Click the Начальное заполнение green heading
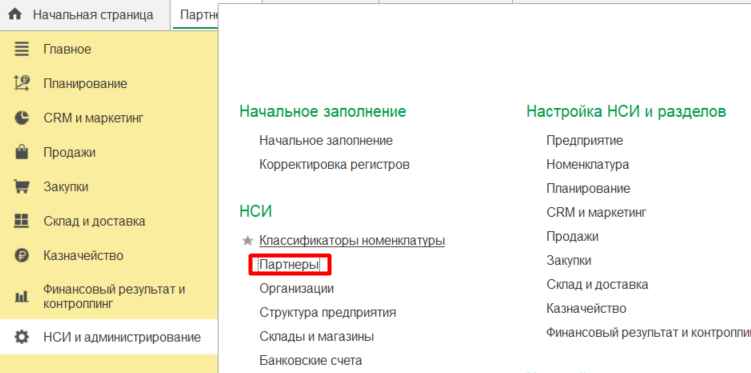The image size is (751, 373). (x=323, y=111)
